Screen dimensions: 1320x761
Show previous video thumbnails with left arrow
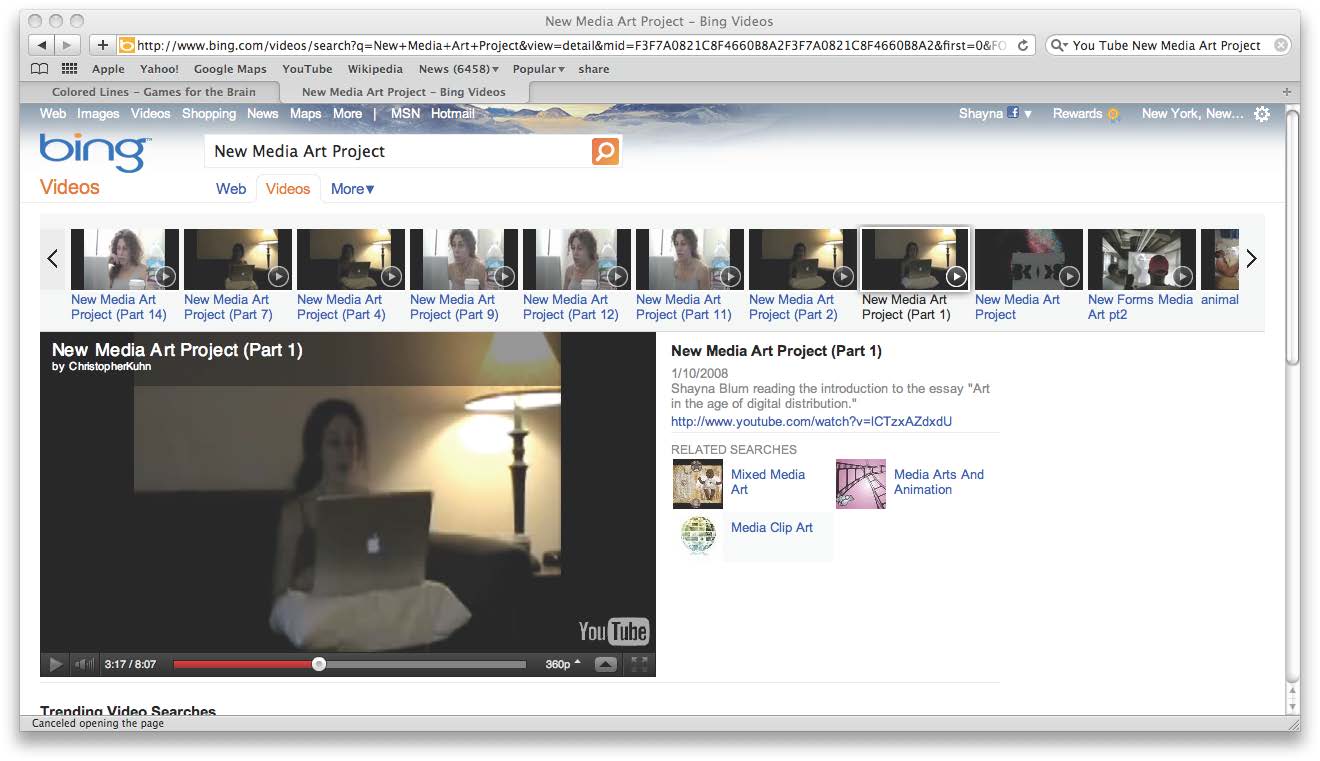click(53, 258)
